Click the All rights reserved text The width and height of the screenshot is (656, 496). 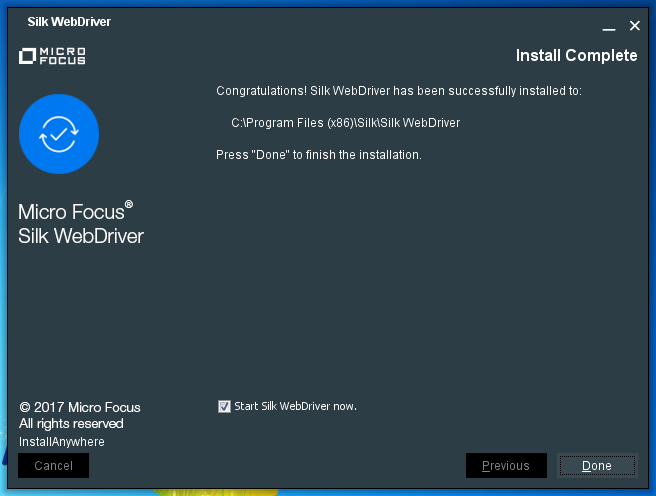pyautogui.click(x=71, y=424)
